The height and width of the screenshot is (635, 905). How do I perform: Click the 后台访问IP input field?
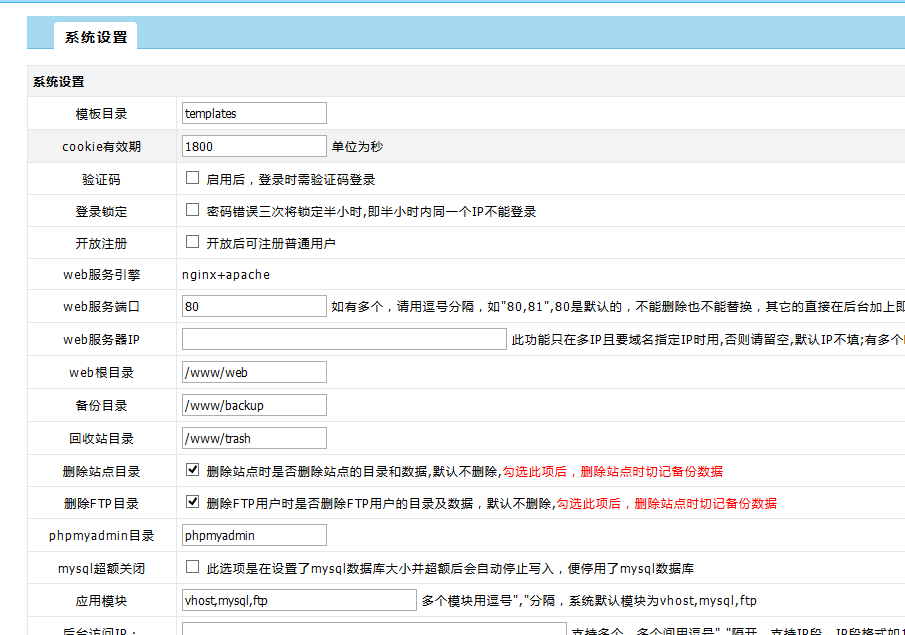[x=373, y=629]
